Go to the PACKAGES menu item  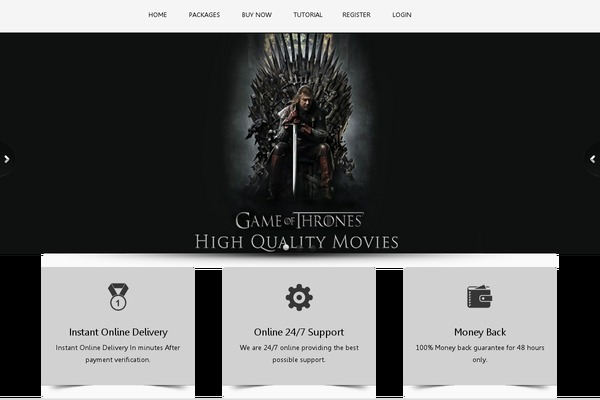coord(204,15)
